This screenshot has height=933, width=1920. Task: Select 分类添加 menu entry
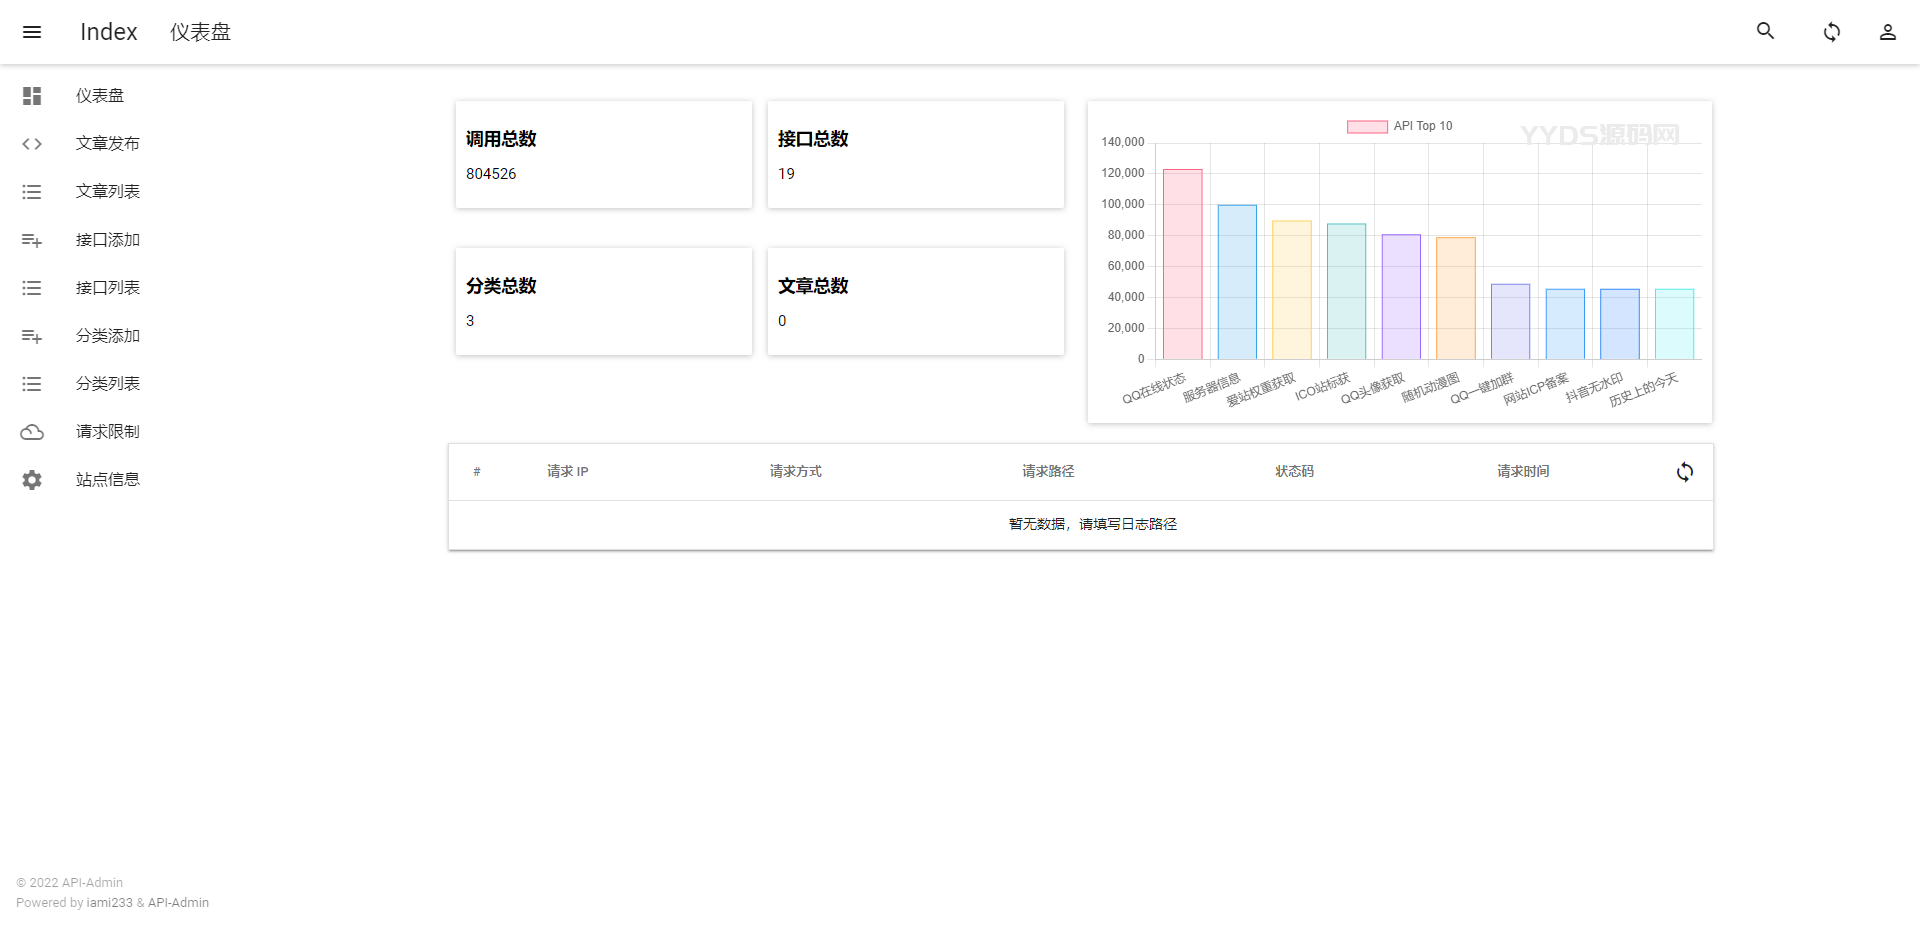tap(108, 336)
